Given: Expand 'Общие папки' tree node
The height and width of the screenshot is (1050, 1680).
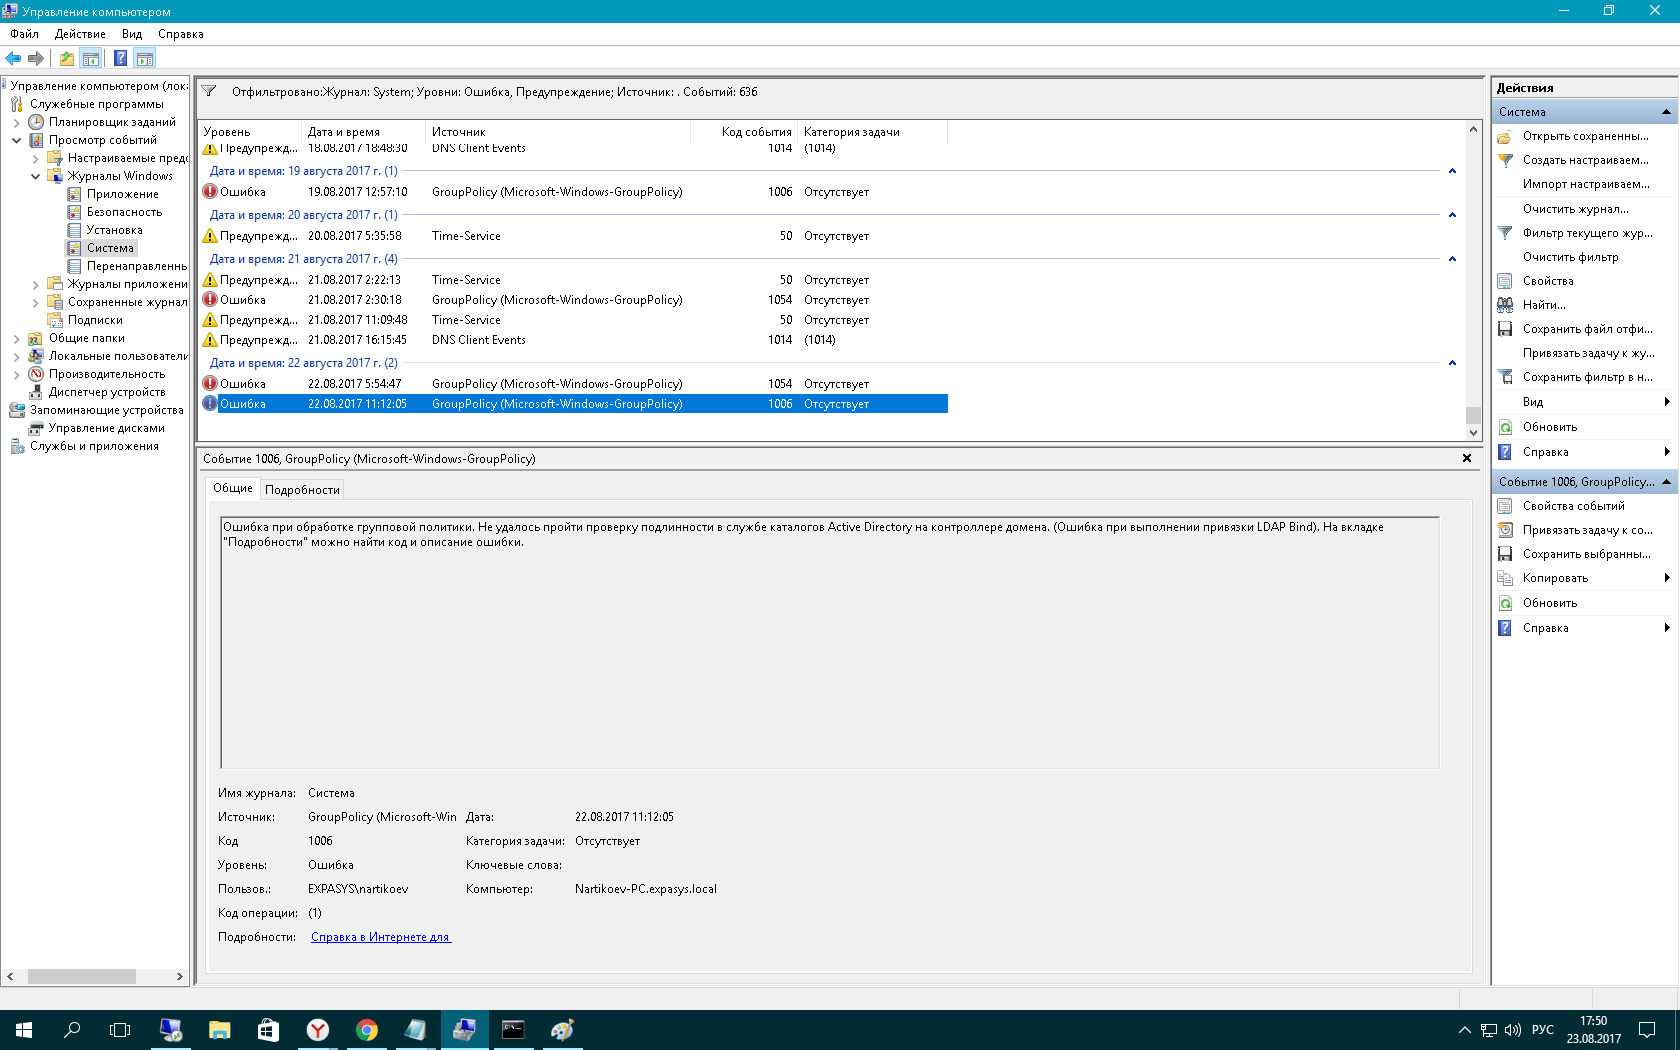Looking at the screenshot, I should pyautogui.click(x=17, y=339).
